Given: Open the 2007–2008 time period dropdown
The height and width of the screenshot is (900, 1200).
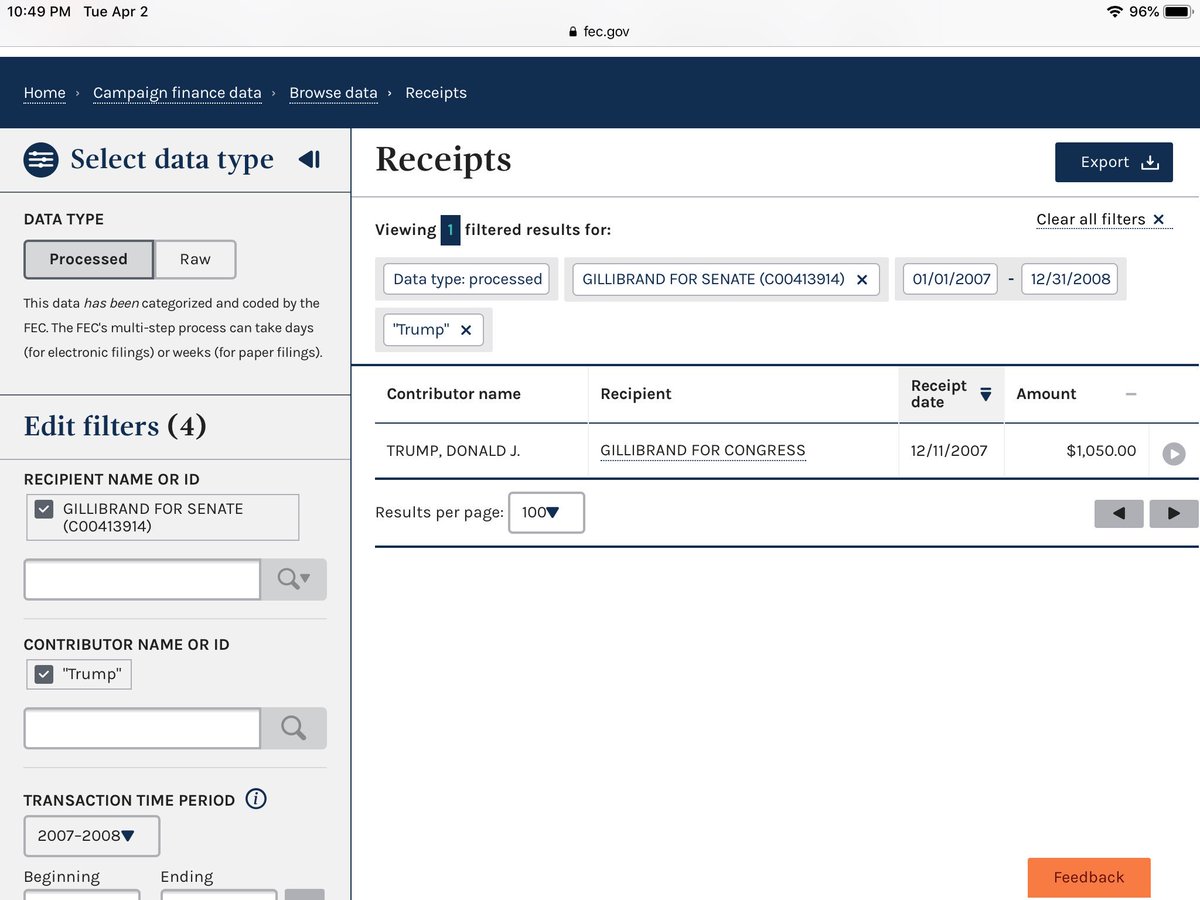Looking at the screenshot, I should [x=91, y=836].
